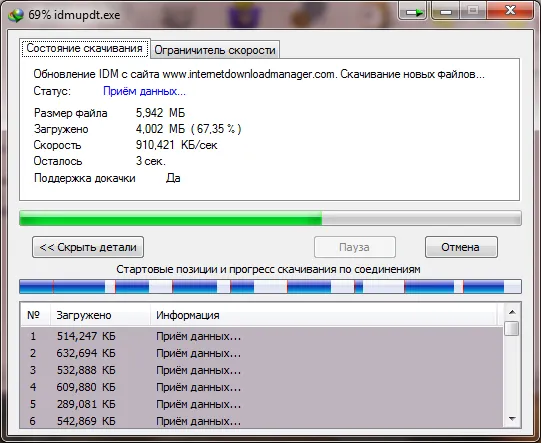The width and height of the screenshot is (541, 443).
Task: Click the disabled maximize button
Action: tap(473, 11)
